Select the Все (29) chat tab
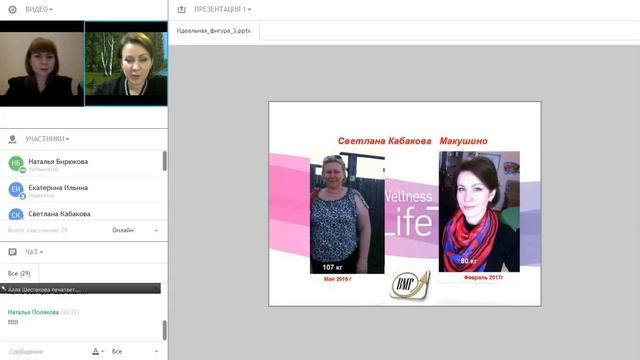This screenshot has height=360, width=640. (x=19, y=273)
